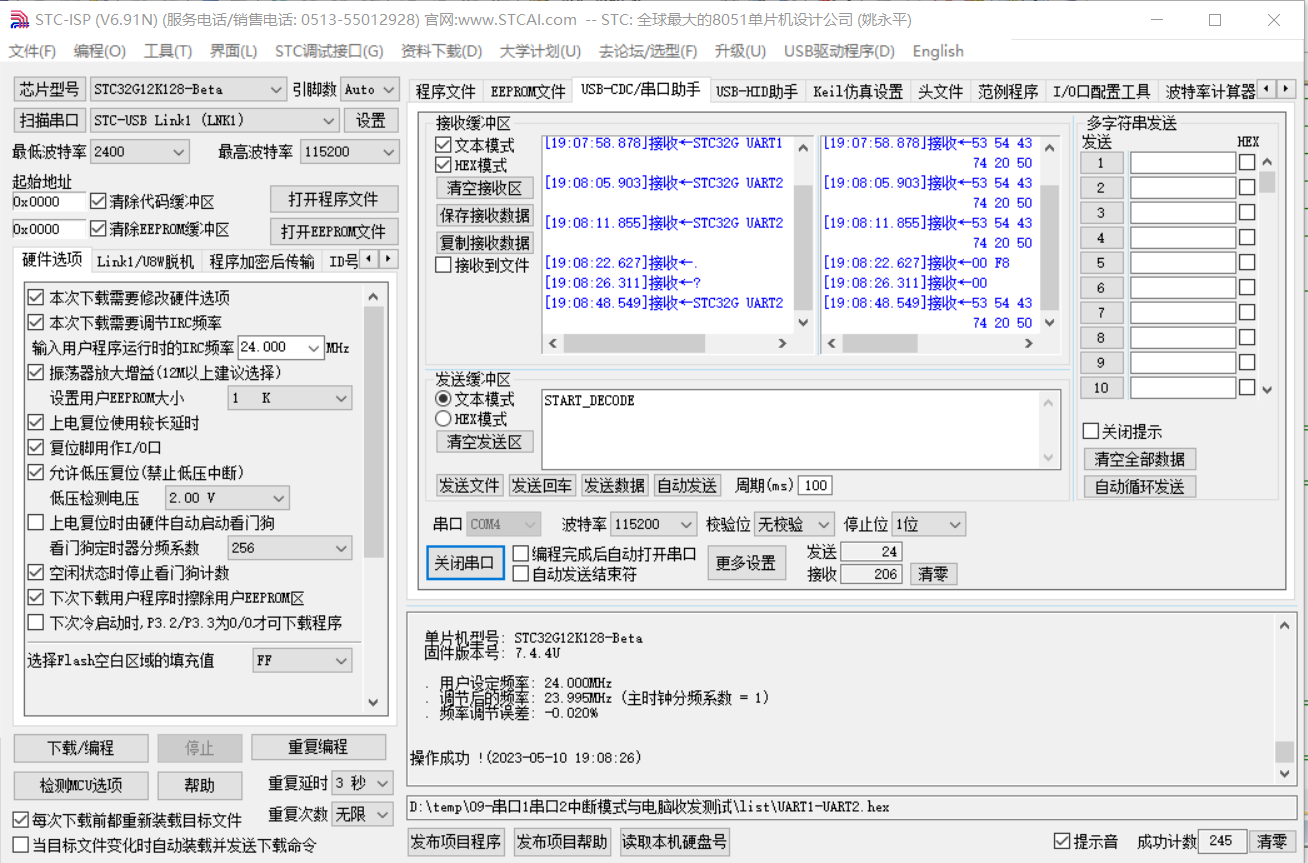Select HEX模式 radio in send buffer
Screen dimensions: 1308x863
pyautogui.click(x=443, y=419)
